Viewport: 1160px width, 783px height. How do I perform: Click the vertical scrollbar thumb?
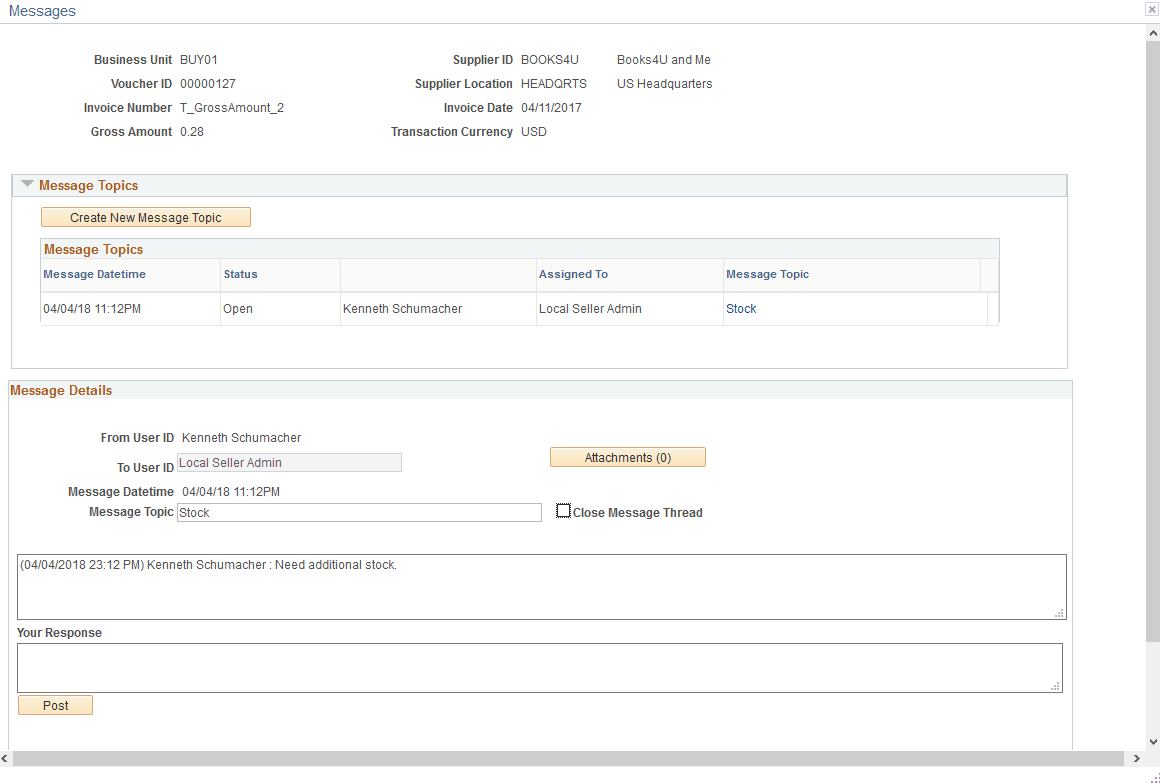pos(1153,340)
